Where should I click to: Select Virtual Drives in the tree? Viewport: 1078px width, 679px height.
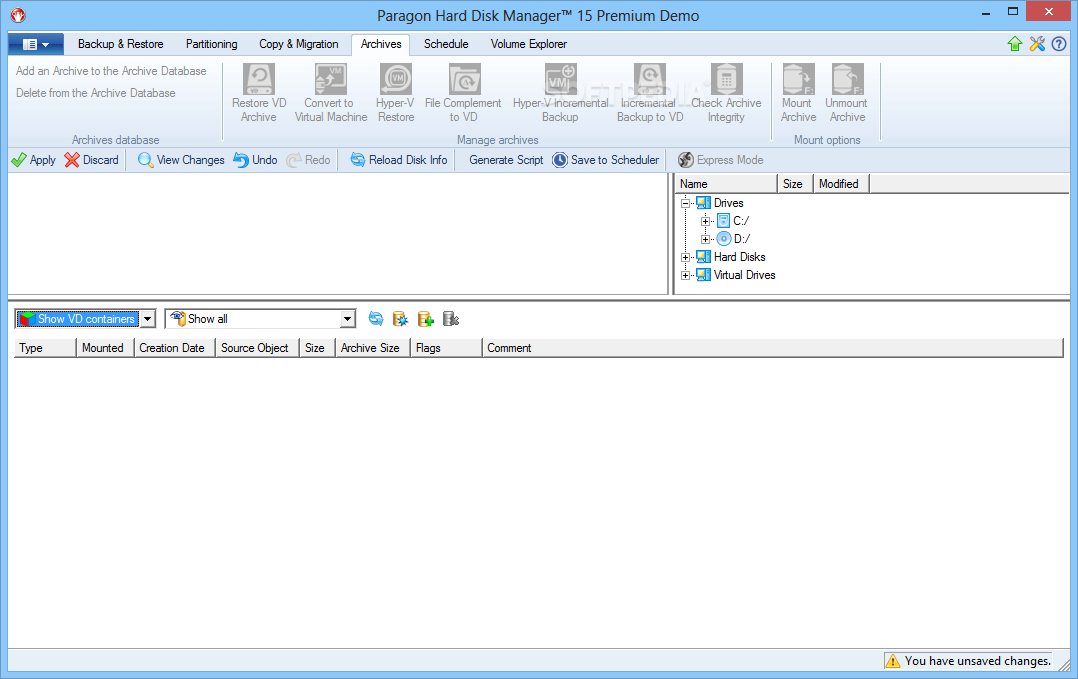[745, 275]
